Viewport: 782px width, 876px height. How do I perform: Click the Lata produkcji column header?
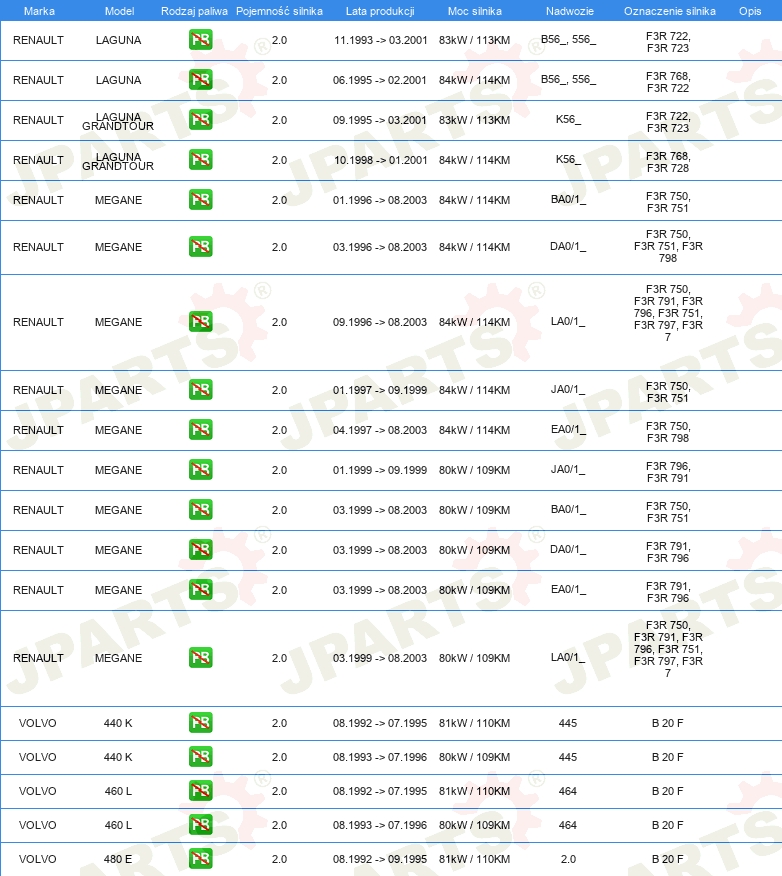pos(380,11)
